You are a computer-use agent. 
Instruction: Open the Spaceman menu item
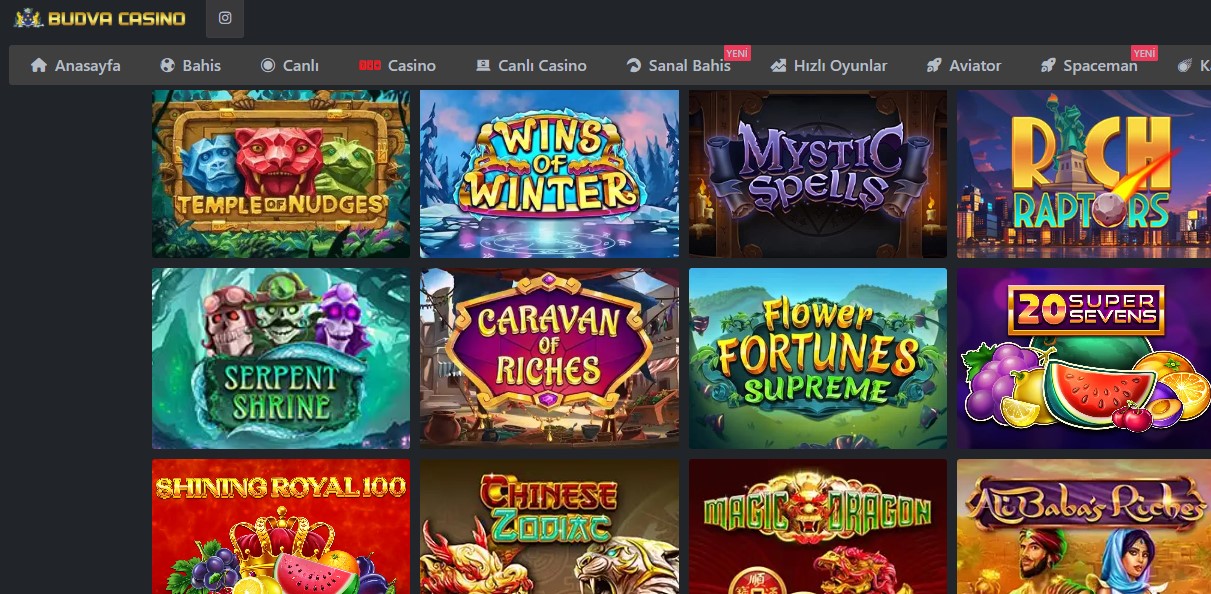click(1089, 65)
